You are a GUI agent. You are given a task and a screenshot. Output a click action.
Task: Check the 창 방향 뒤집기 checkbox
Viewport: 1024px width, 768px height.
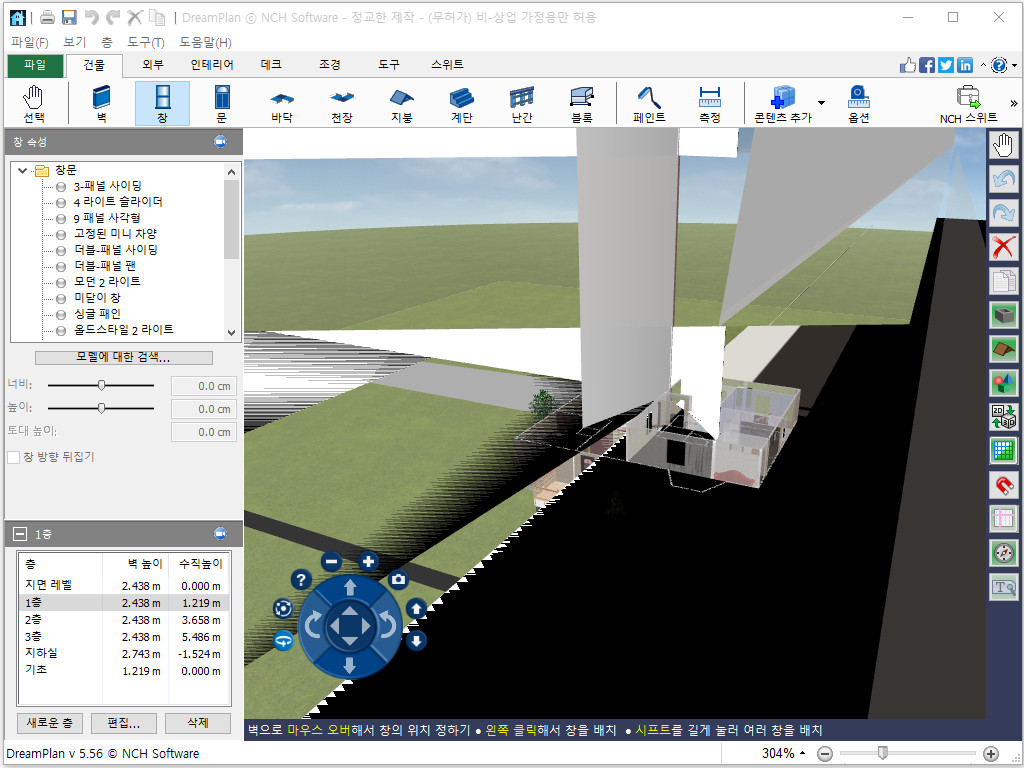pos(13,457)
